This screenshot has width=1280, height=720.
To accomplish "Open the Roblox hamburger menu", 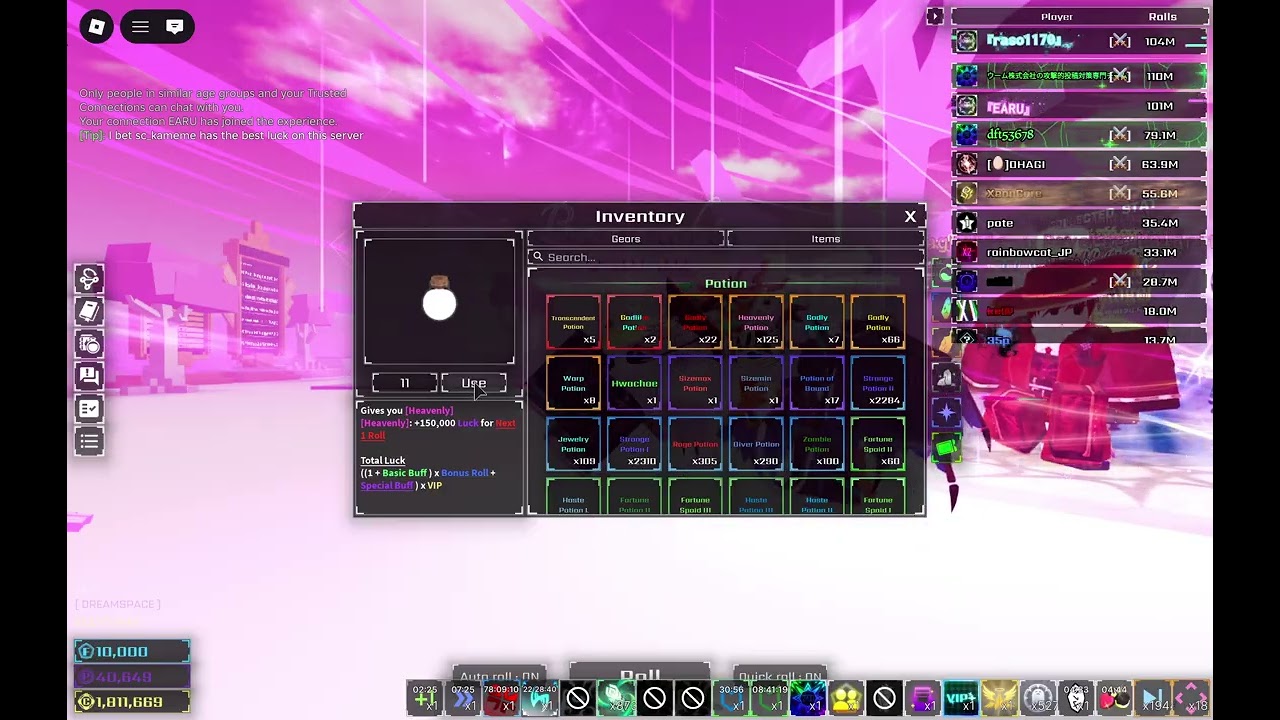I will pyautogui.click(x=140, y=27).
